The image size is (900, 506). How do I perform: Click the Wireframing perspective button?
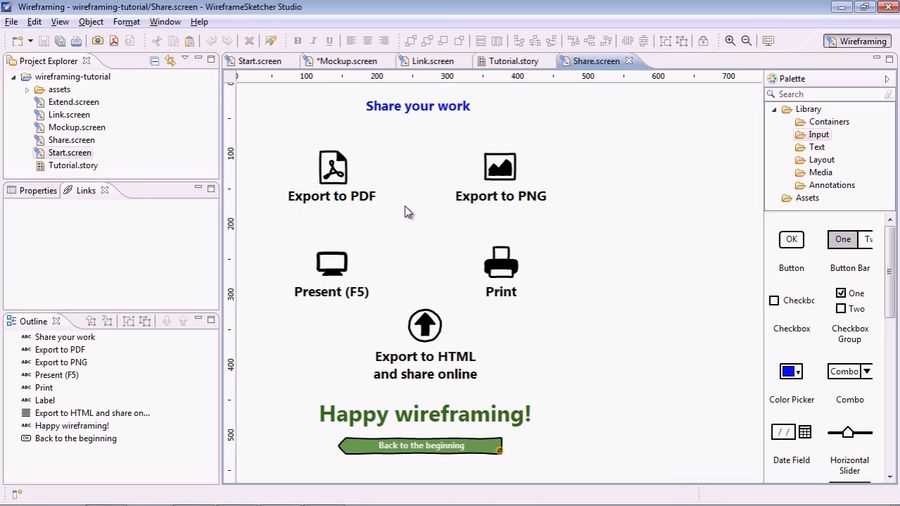point(857,41)
